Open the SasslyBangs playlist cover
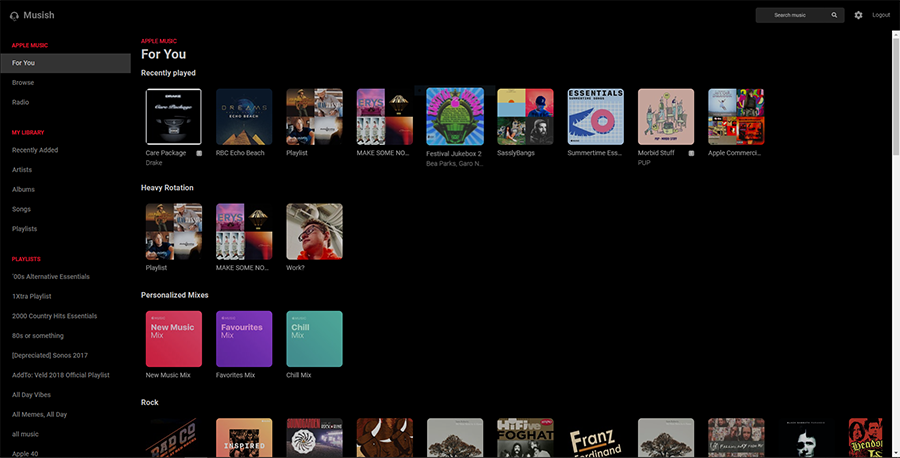 point(525,117)
